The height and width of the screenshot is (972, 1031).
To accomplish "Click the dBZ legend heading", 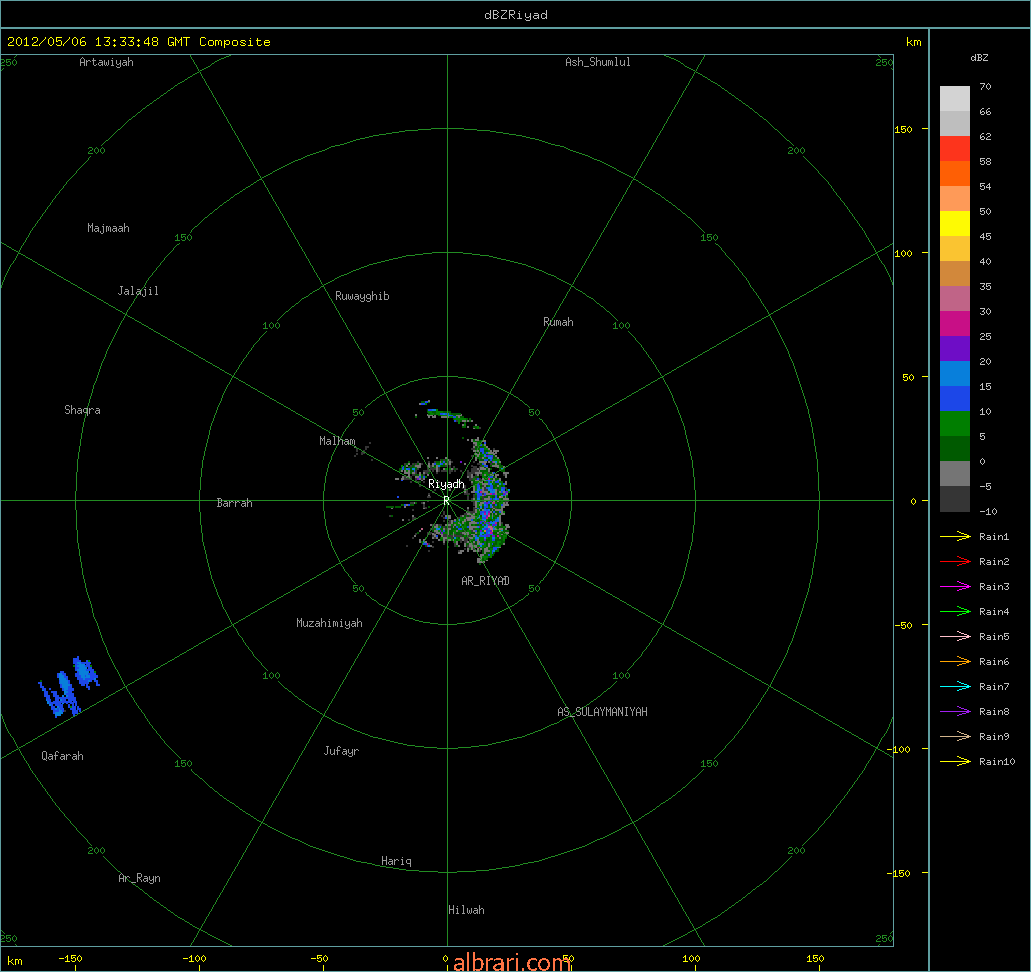I will coord(979,57).
